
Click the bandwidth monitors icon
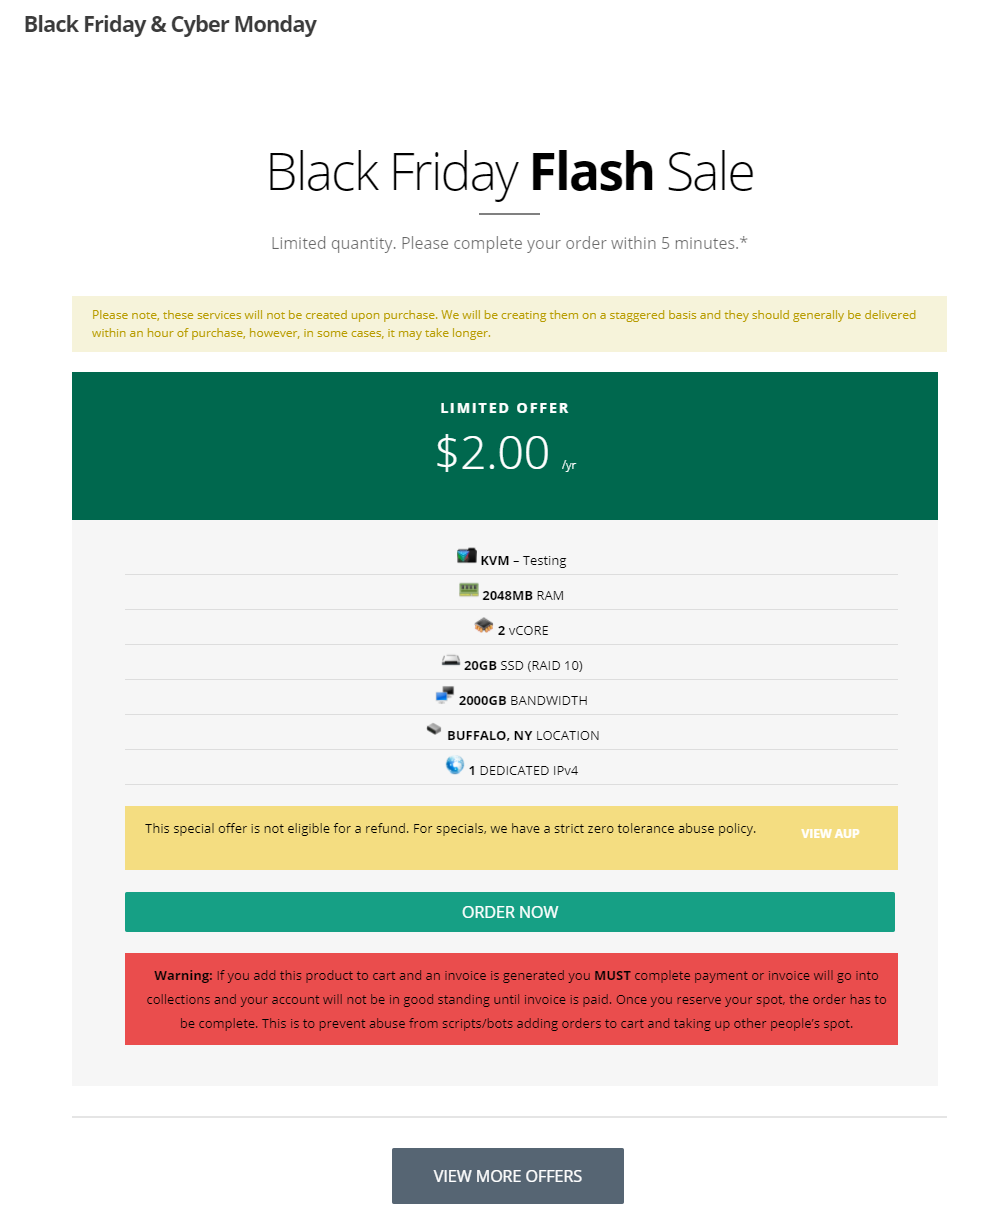[x=445, y=696]
